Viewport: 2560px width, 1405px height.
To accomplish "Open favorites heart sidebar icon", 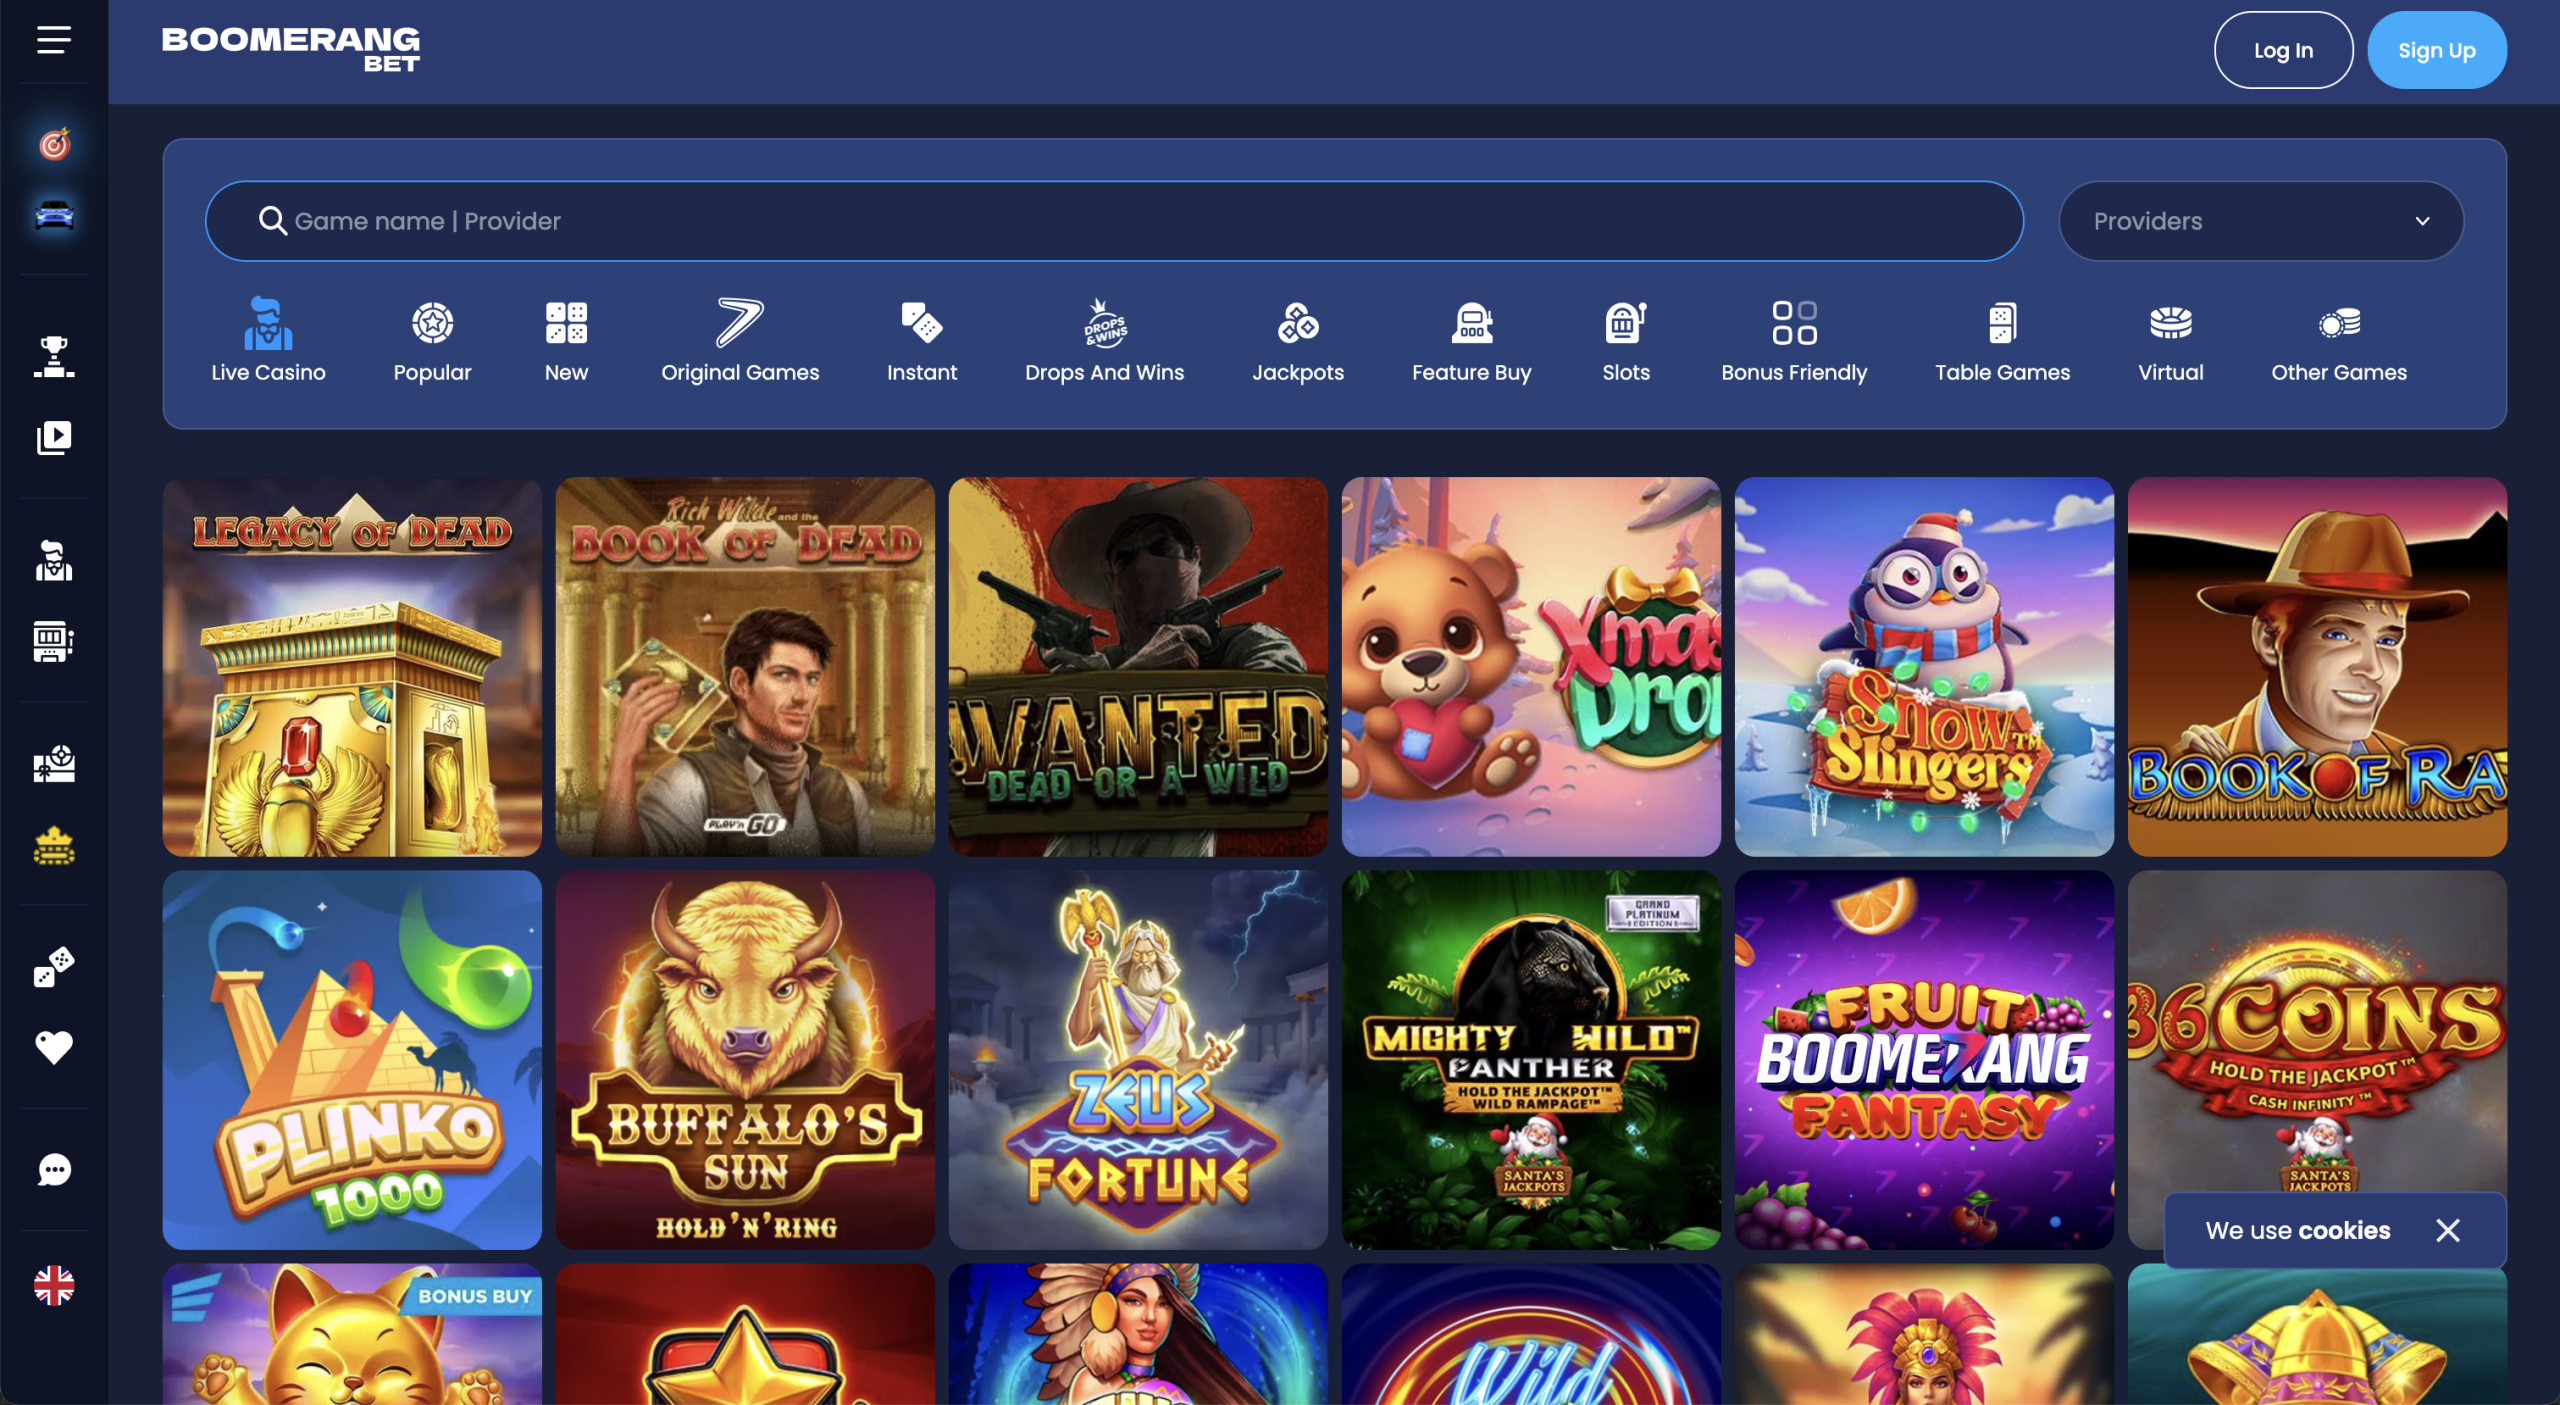I will pyautogui.click(x=54, y=1047).
